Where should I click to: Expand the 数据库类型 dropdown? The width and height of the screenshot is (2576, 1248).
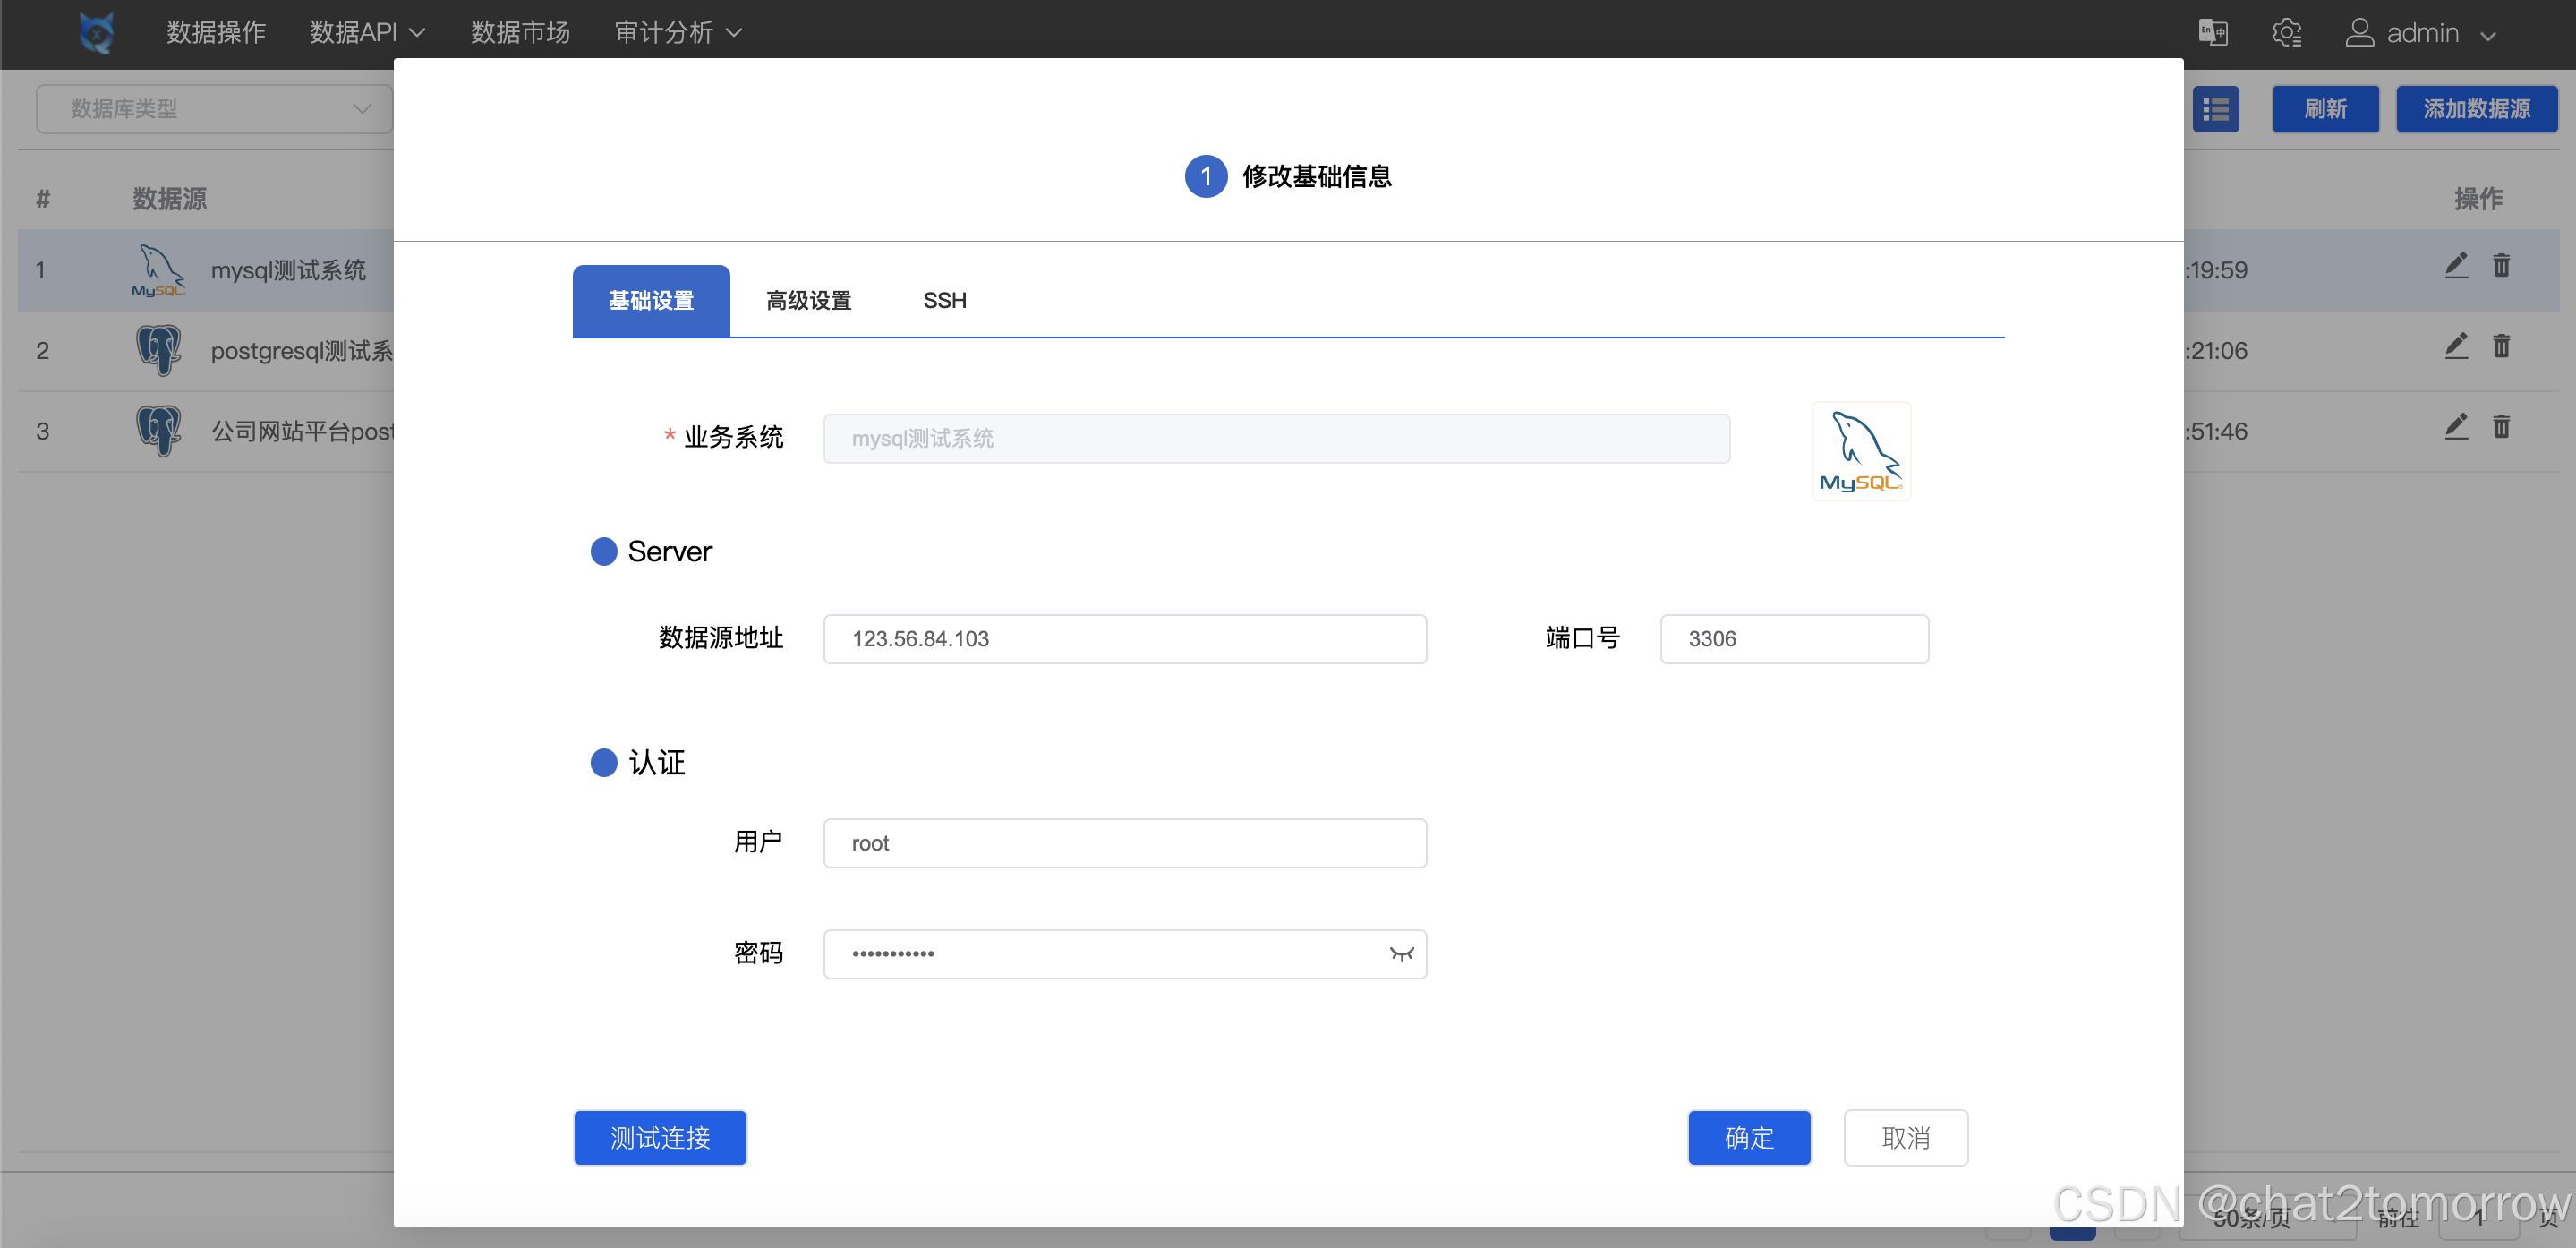(x=214, y=109)
